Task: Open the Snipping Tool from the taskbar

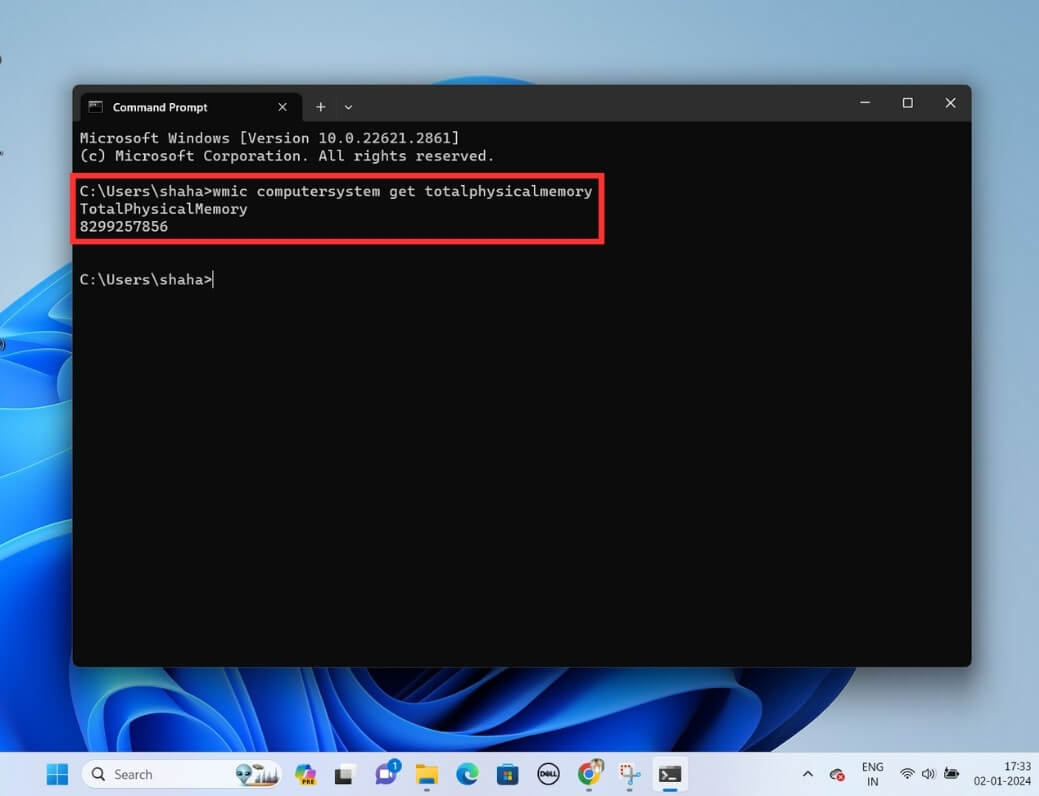Action: 628,774
